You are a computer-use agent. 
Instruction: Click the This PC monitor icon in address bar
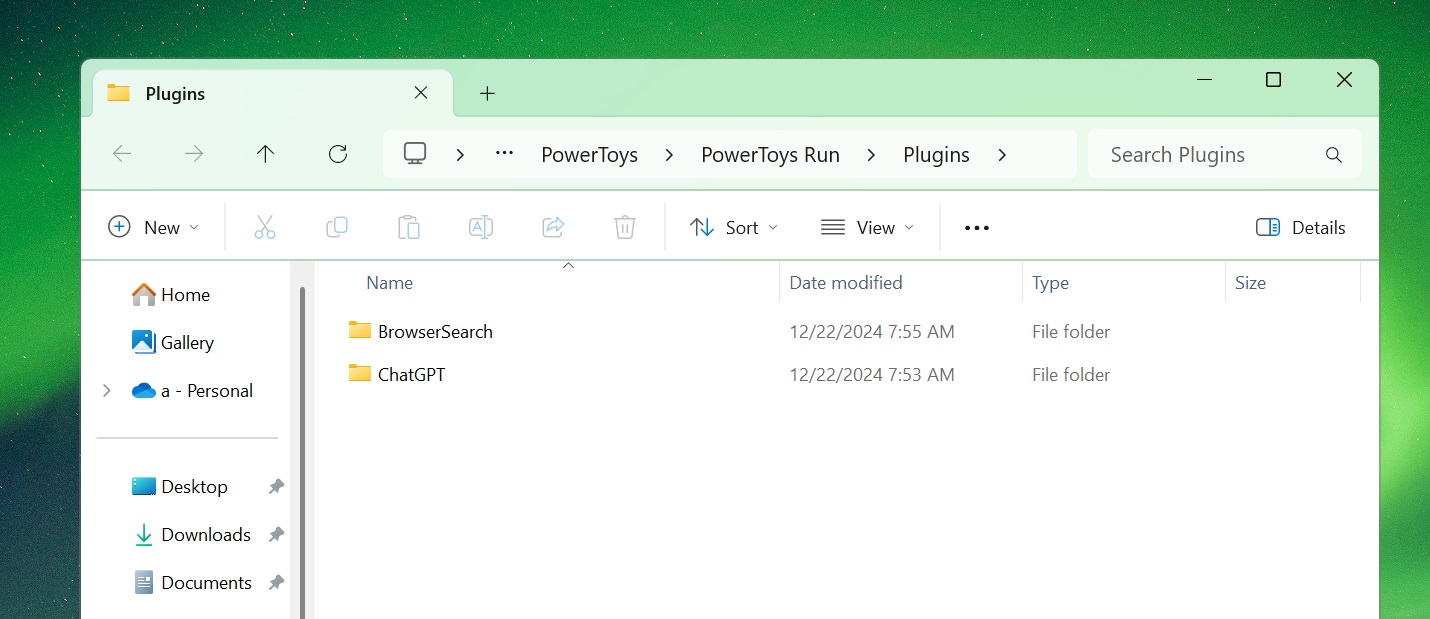[x=415, y=154]
